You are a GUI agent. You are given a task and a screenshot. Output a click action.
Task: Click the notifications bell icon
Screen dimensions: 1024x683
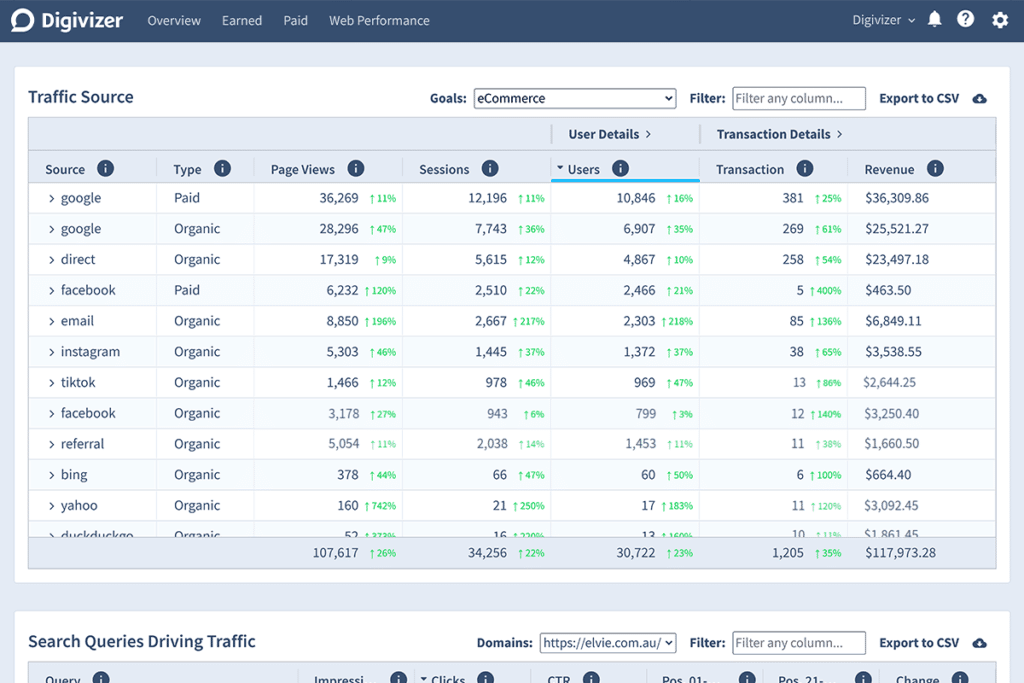click(935, 20)
